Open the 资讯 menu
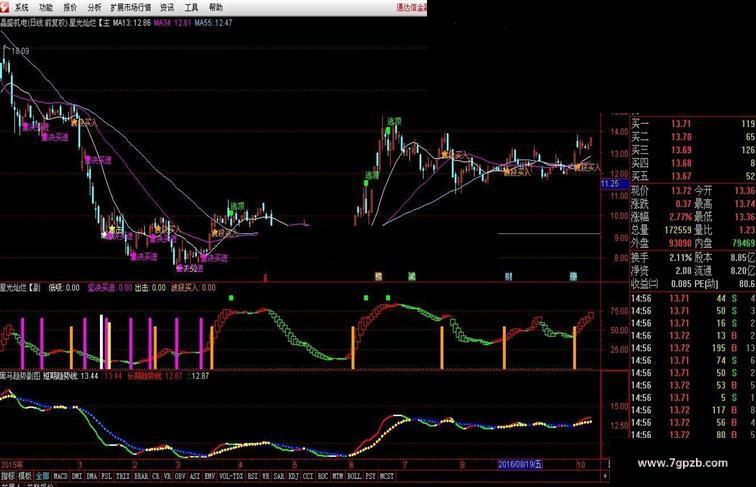 (x=167, y=7)
